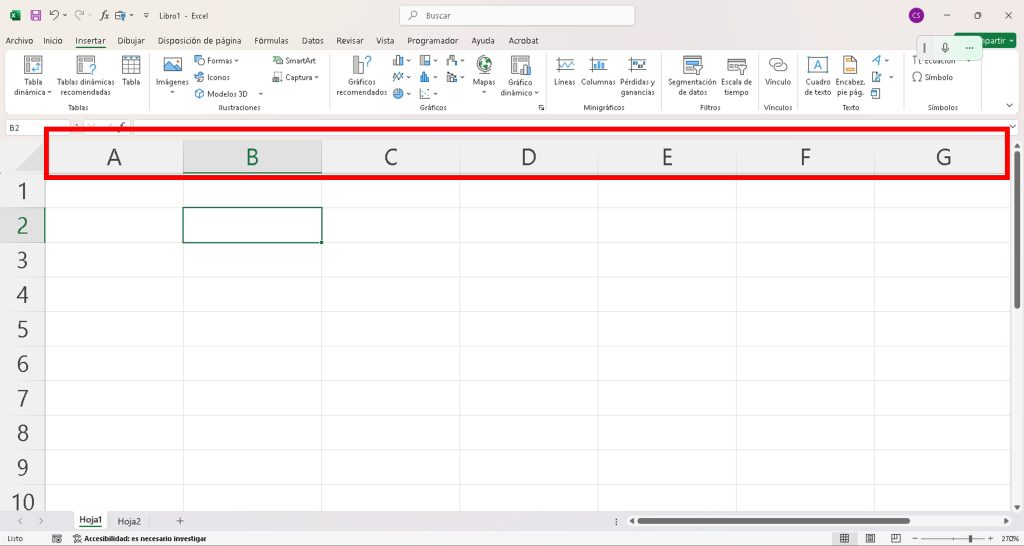Click the Símbolo button
This screenshot has width=1024, height=546.
pos(932,77)
